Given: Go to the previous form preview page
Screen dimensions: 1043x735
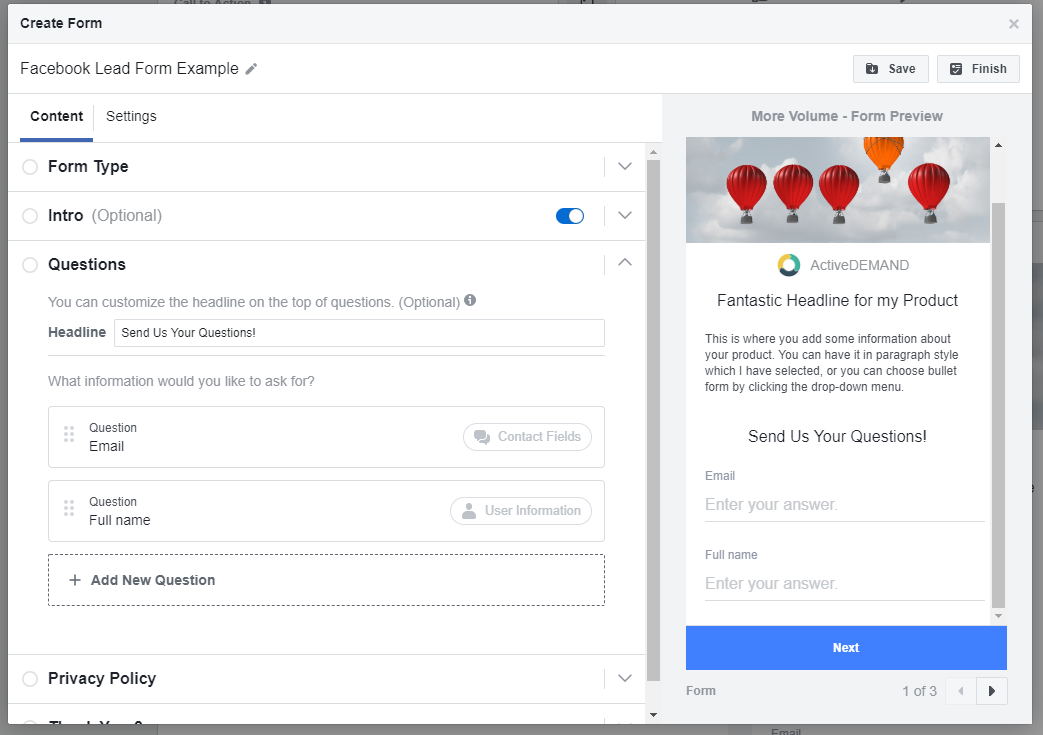Looking at the screenshot, I should 961,691.
